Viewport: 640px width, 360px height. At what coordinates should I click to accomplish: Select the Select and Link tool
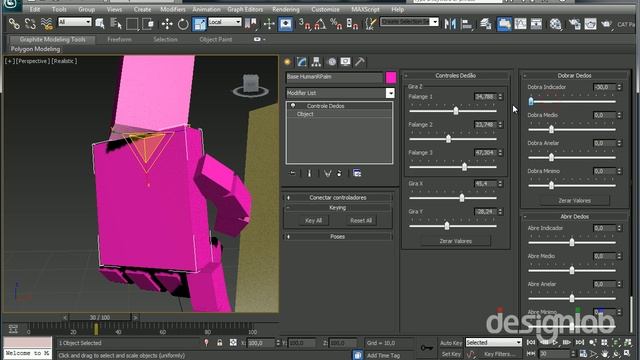click(x=14, y=24)
